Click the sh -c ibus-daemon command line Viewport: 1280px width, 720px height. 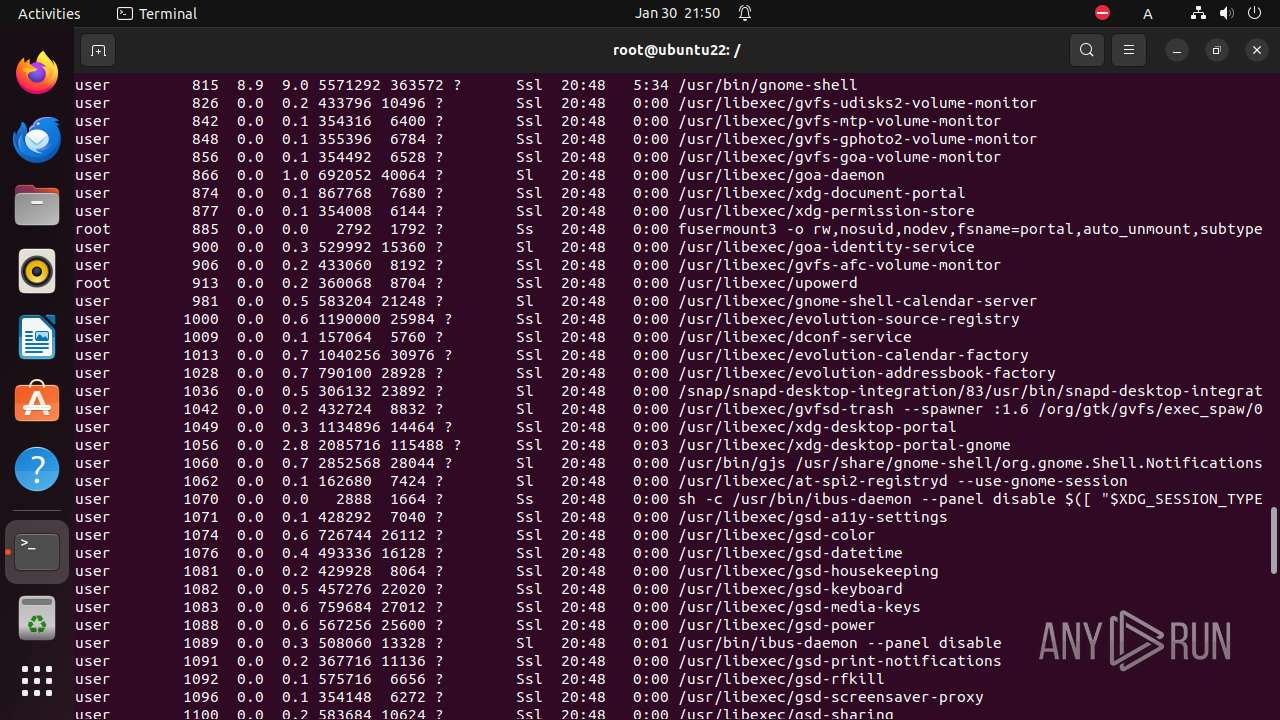point(970,499)
